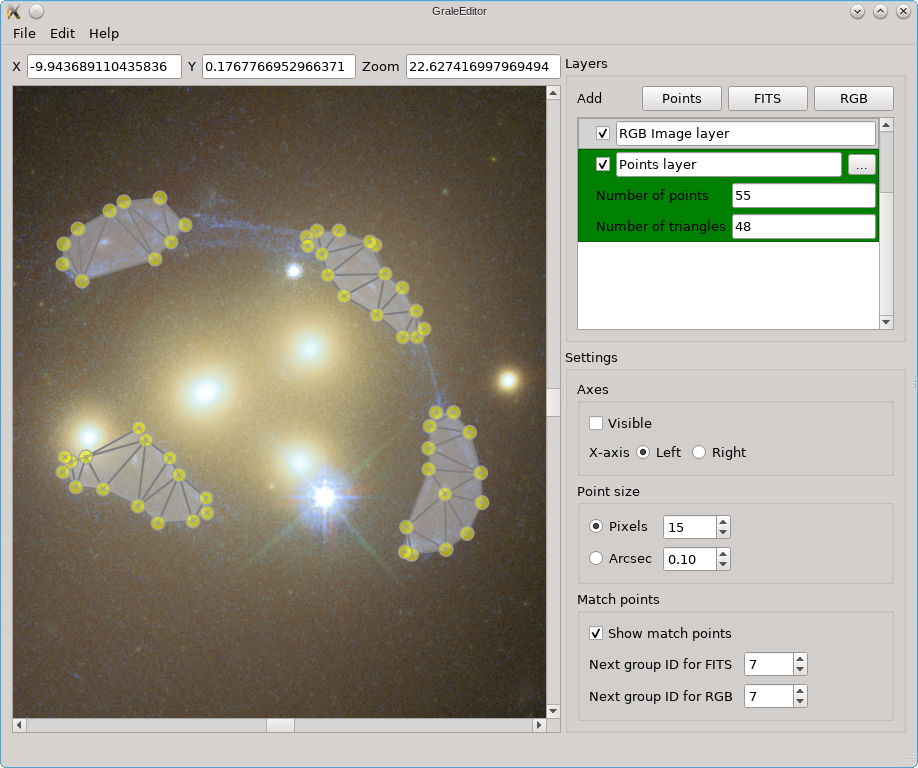Decrease Pixels point size with down arrow
The width and height of the screenshot is (918, 768).
[723, 532]
